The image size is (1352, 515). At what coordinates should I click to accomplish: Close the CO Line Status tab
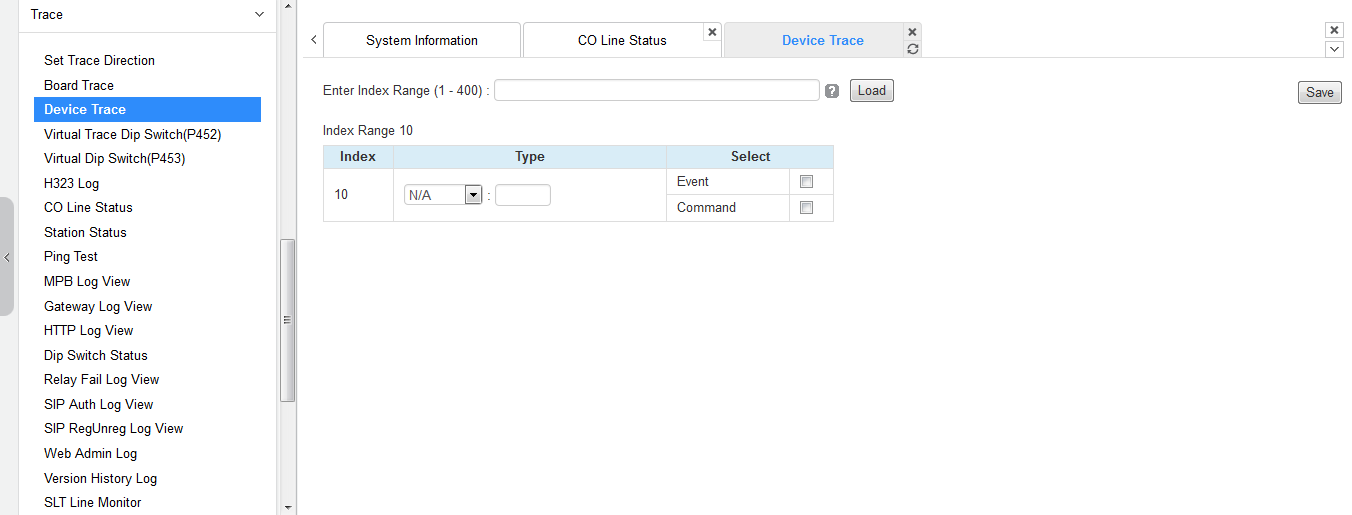712,32
